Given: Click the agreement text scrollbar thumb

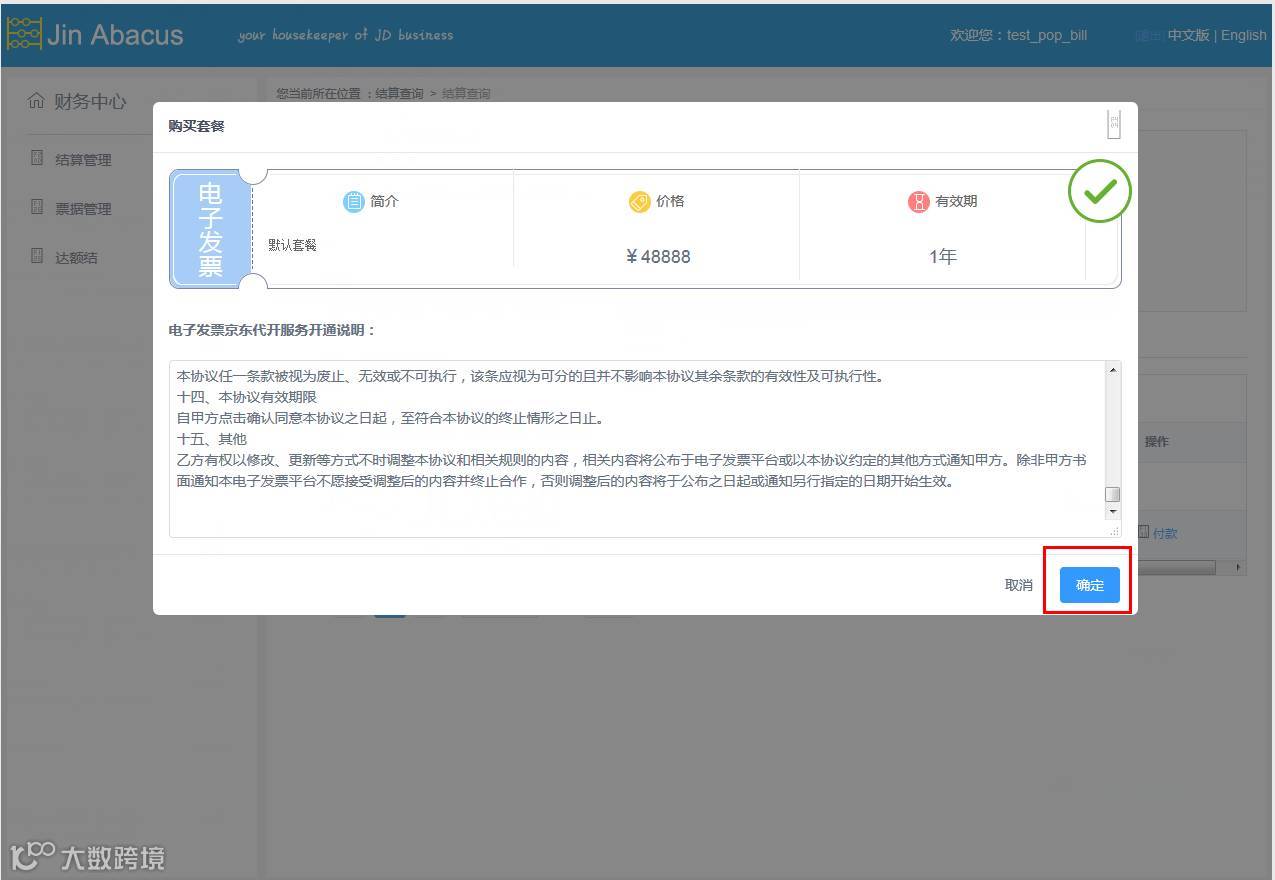Looking at the screenshot, I should [x=1112, y=495].
